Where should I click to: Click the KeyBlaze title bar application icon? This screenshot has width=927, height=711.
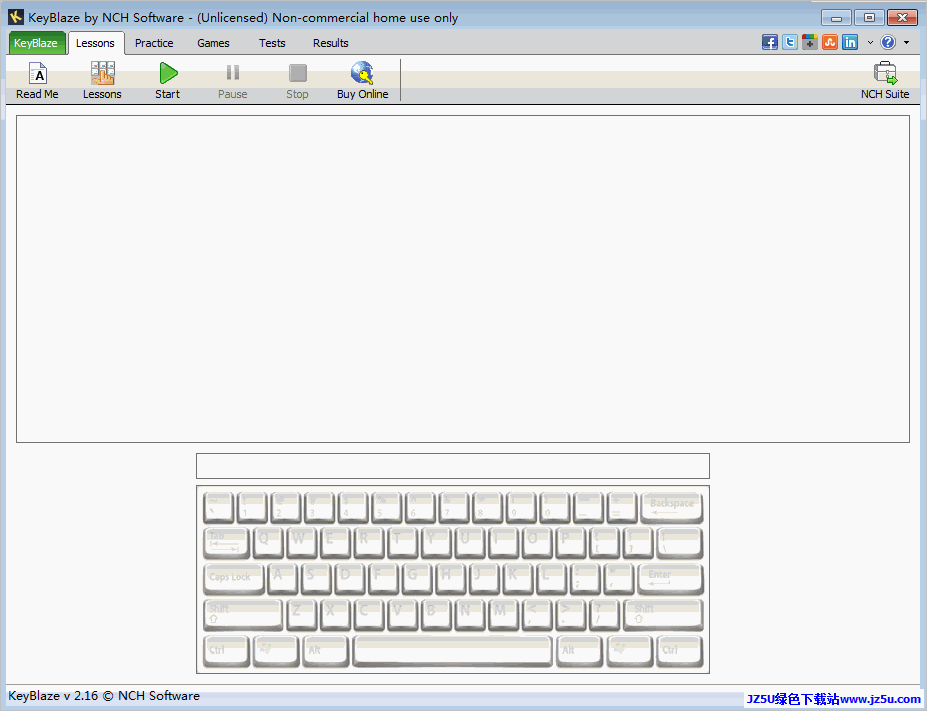pos(16,17)
